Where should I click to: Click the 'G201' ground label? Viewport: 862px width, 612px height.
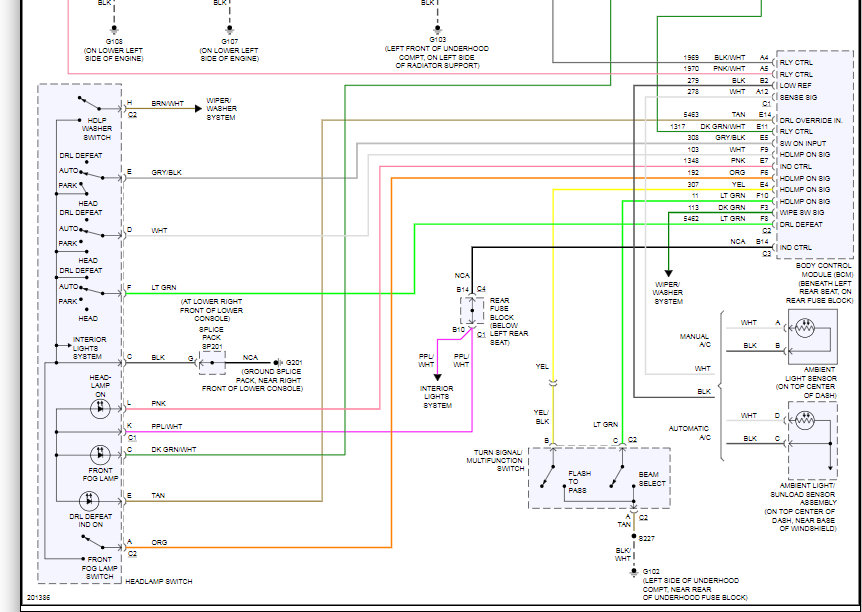click(294, 363)
